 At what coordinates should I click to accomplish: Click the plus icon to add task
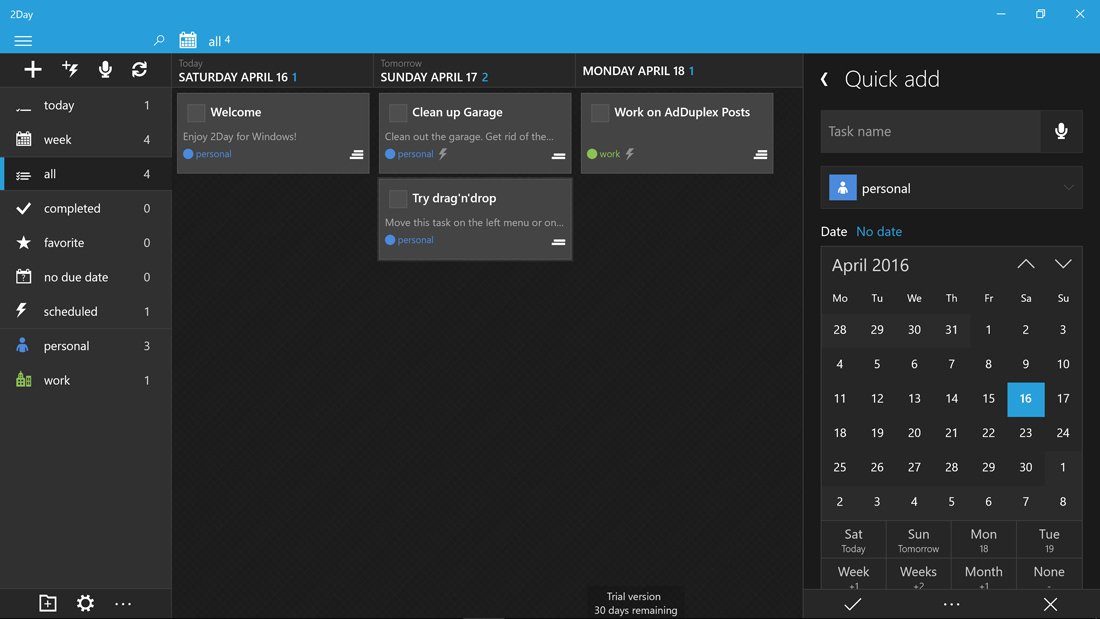[x=33, y=69]
